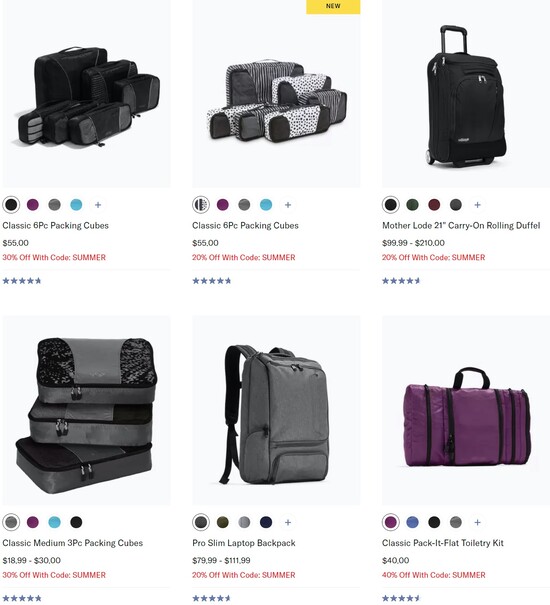
Task: Pick olive swatch for Pro Slim Laptop Backpack
Action: [x=223, y=522]
